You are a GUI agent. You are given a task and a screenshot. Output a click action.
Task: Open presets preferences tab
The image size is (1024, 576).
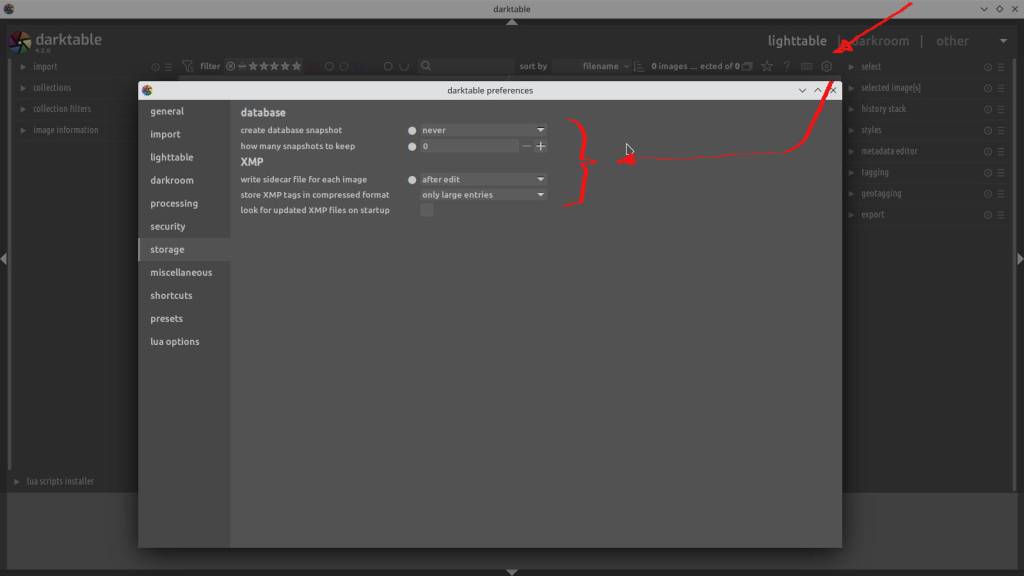coord(184,319)
